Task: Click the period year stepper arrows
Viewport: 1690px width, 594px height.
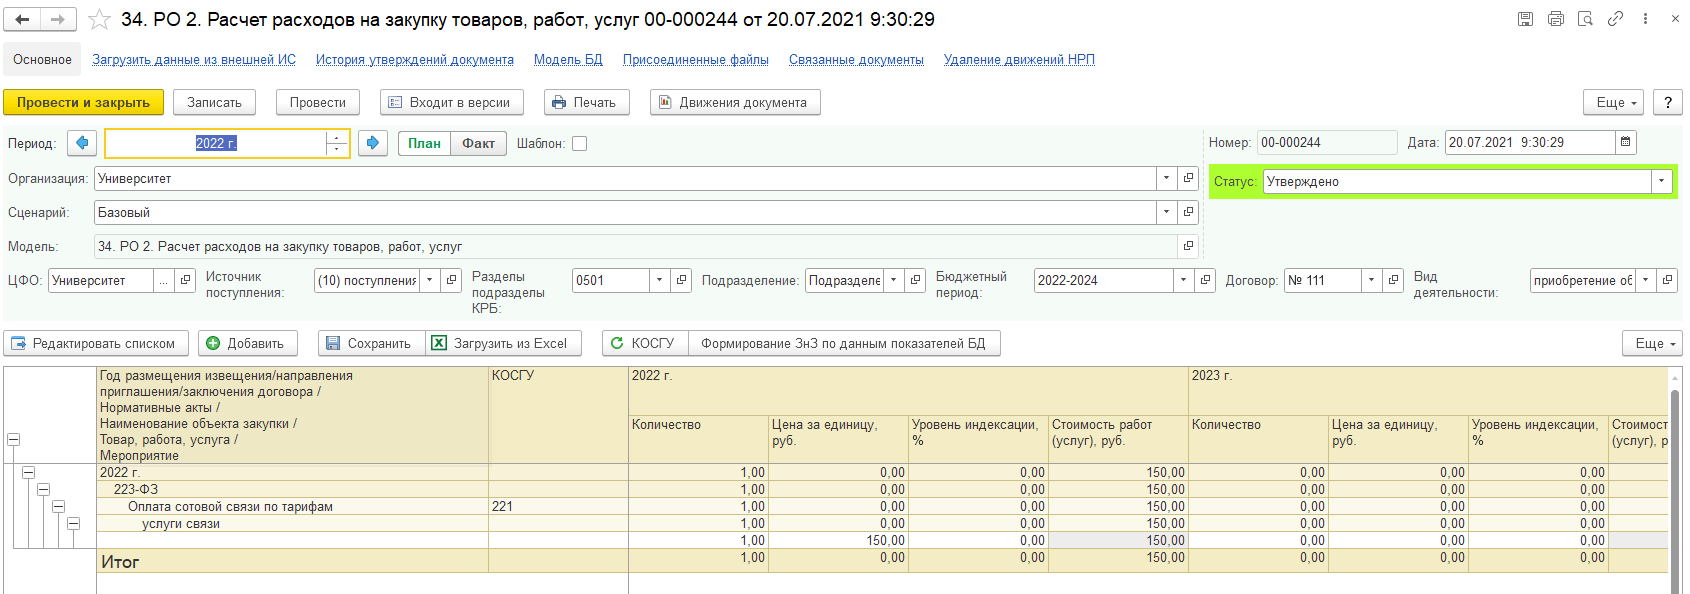Action: click(337, 143)
